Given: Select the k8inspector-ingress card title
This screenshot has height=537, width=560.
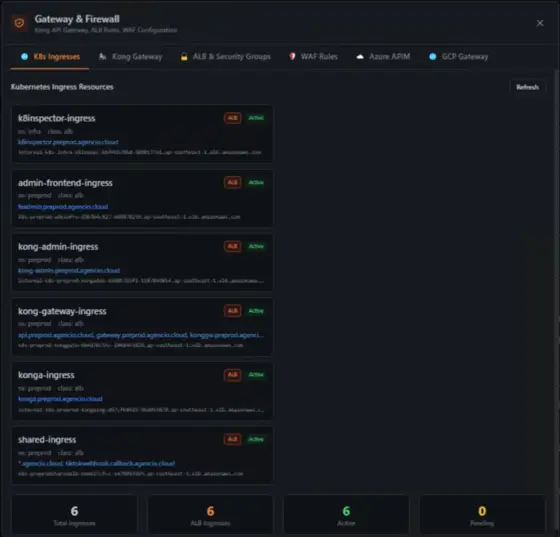Looking at the screenshot, I should 57,119.
